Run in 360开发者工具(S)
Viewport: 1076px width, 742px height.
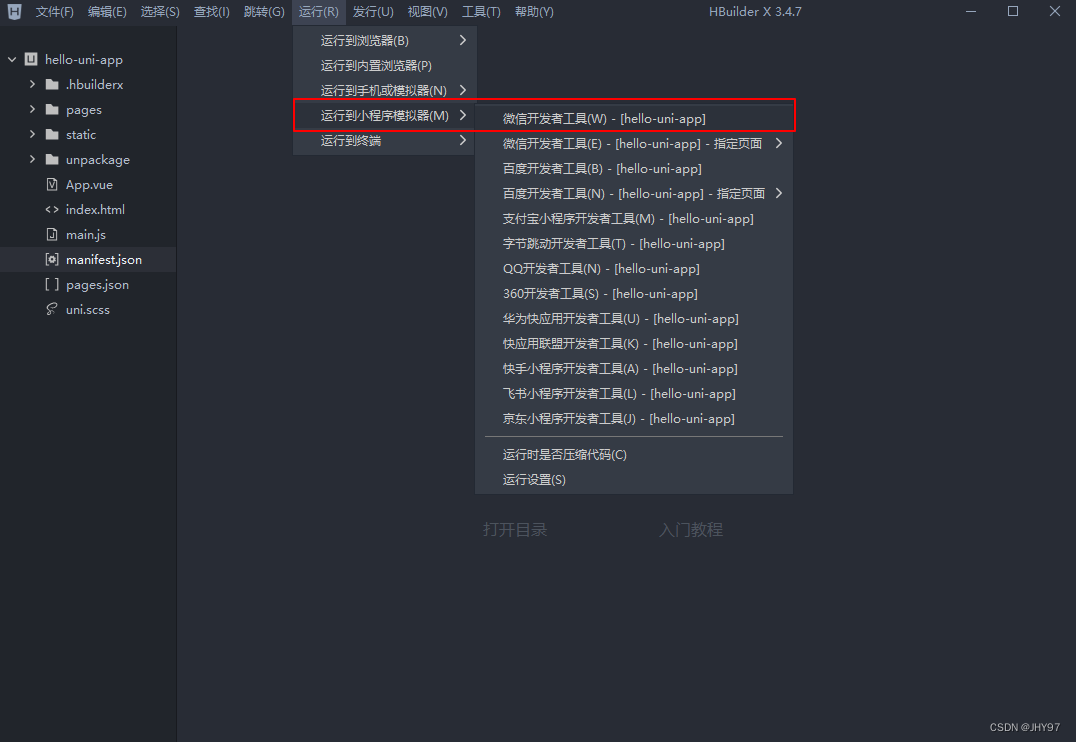click(x=633, y=294)
